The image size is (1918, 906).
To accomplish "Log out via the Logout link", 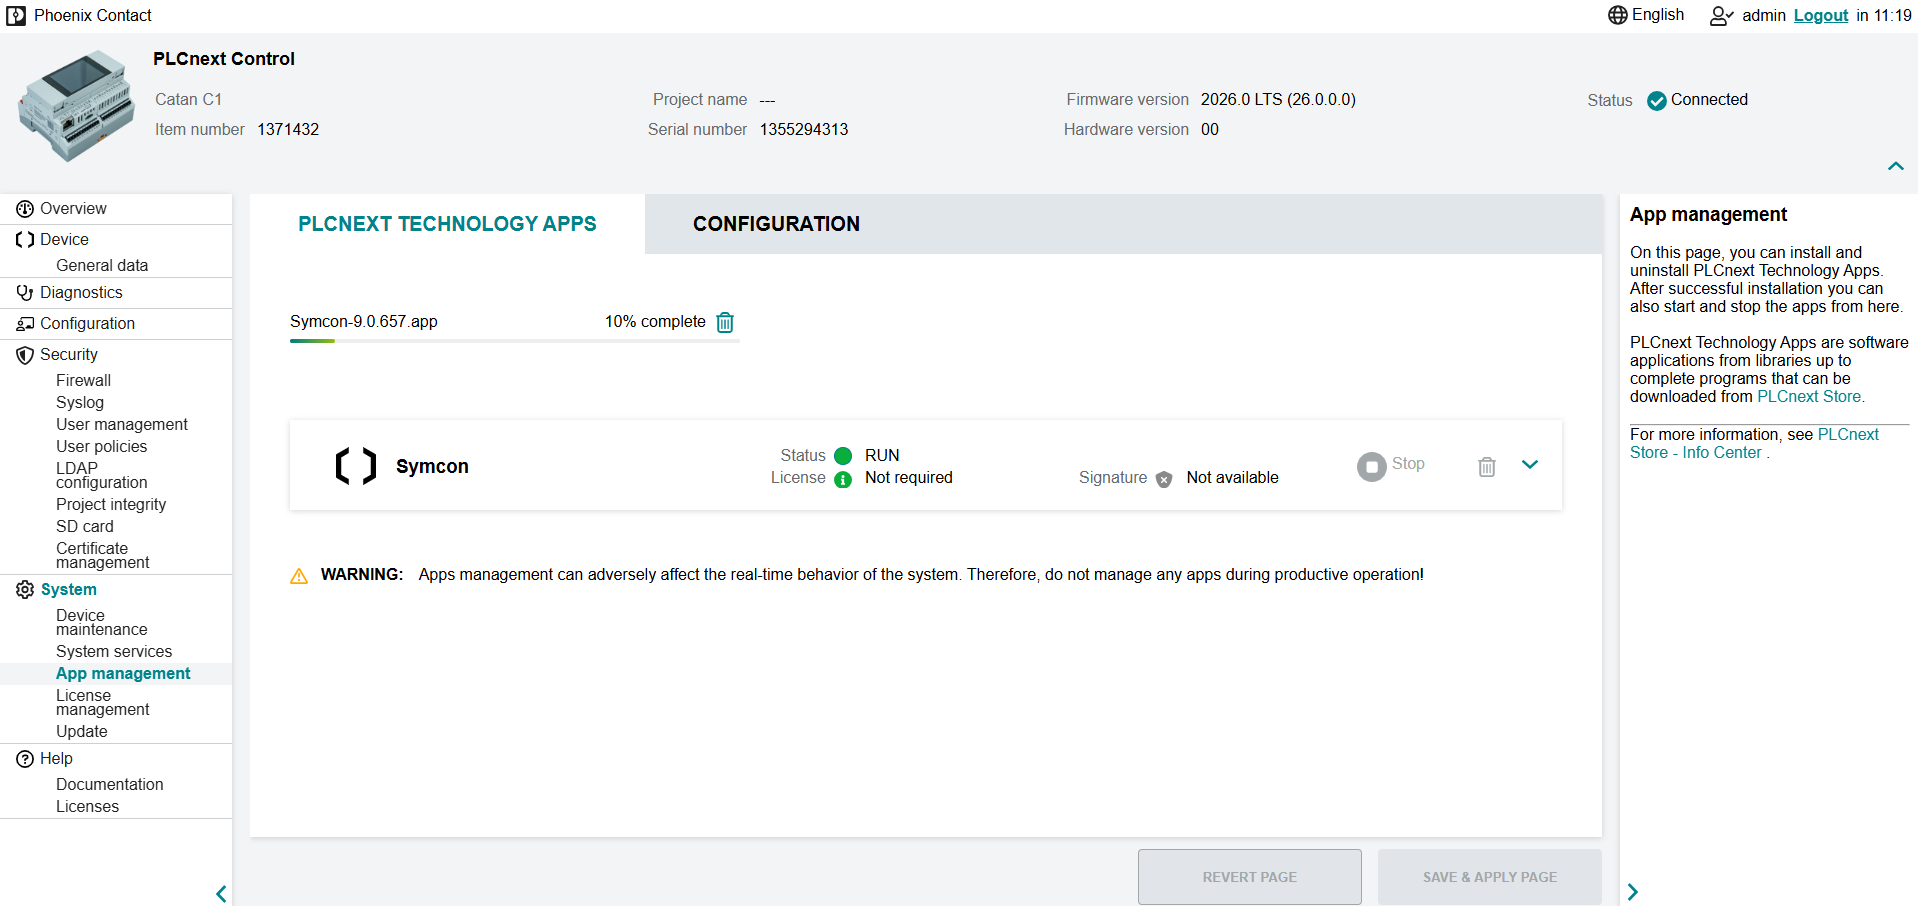I will click(x=1820, y=15).
